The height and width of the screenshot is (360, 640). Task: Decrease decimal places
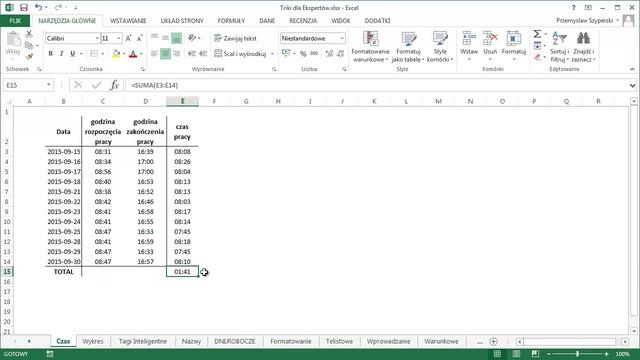point(340,53)
